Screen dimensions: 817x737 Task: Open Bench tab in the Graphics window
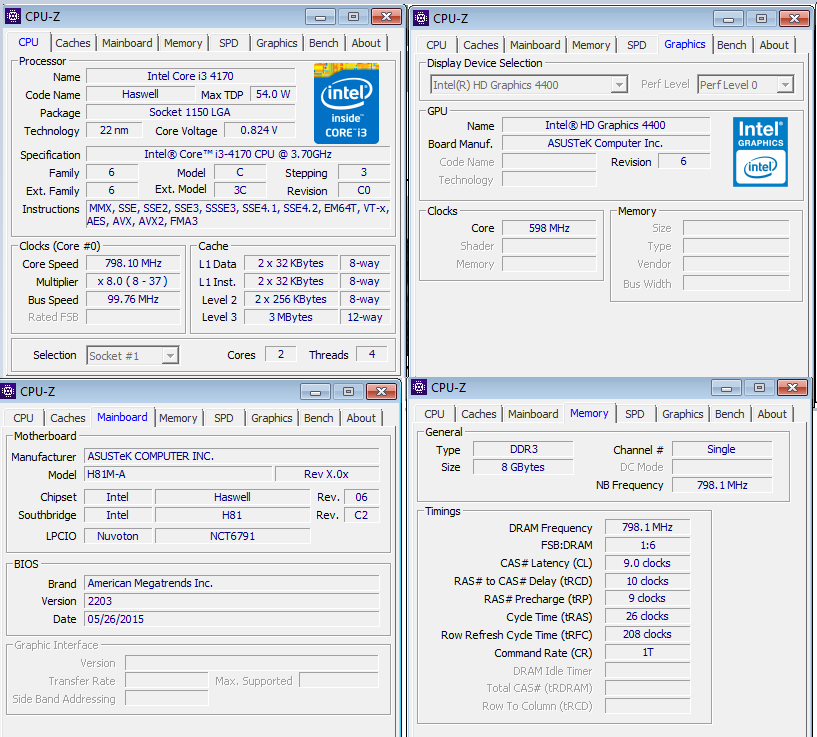(732, 45)
